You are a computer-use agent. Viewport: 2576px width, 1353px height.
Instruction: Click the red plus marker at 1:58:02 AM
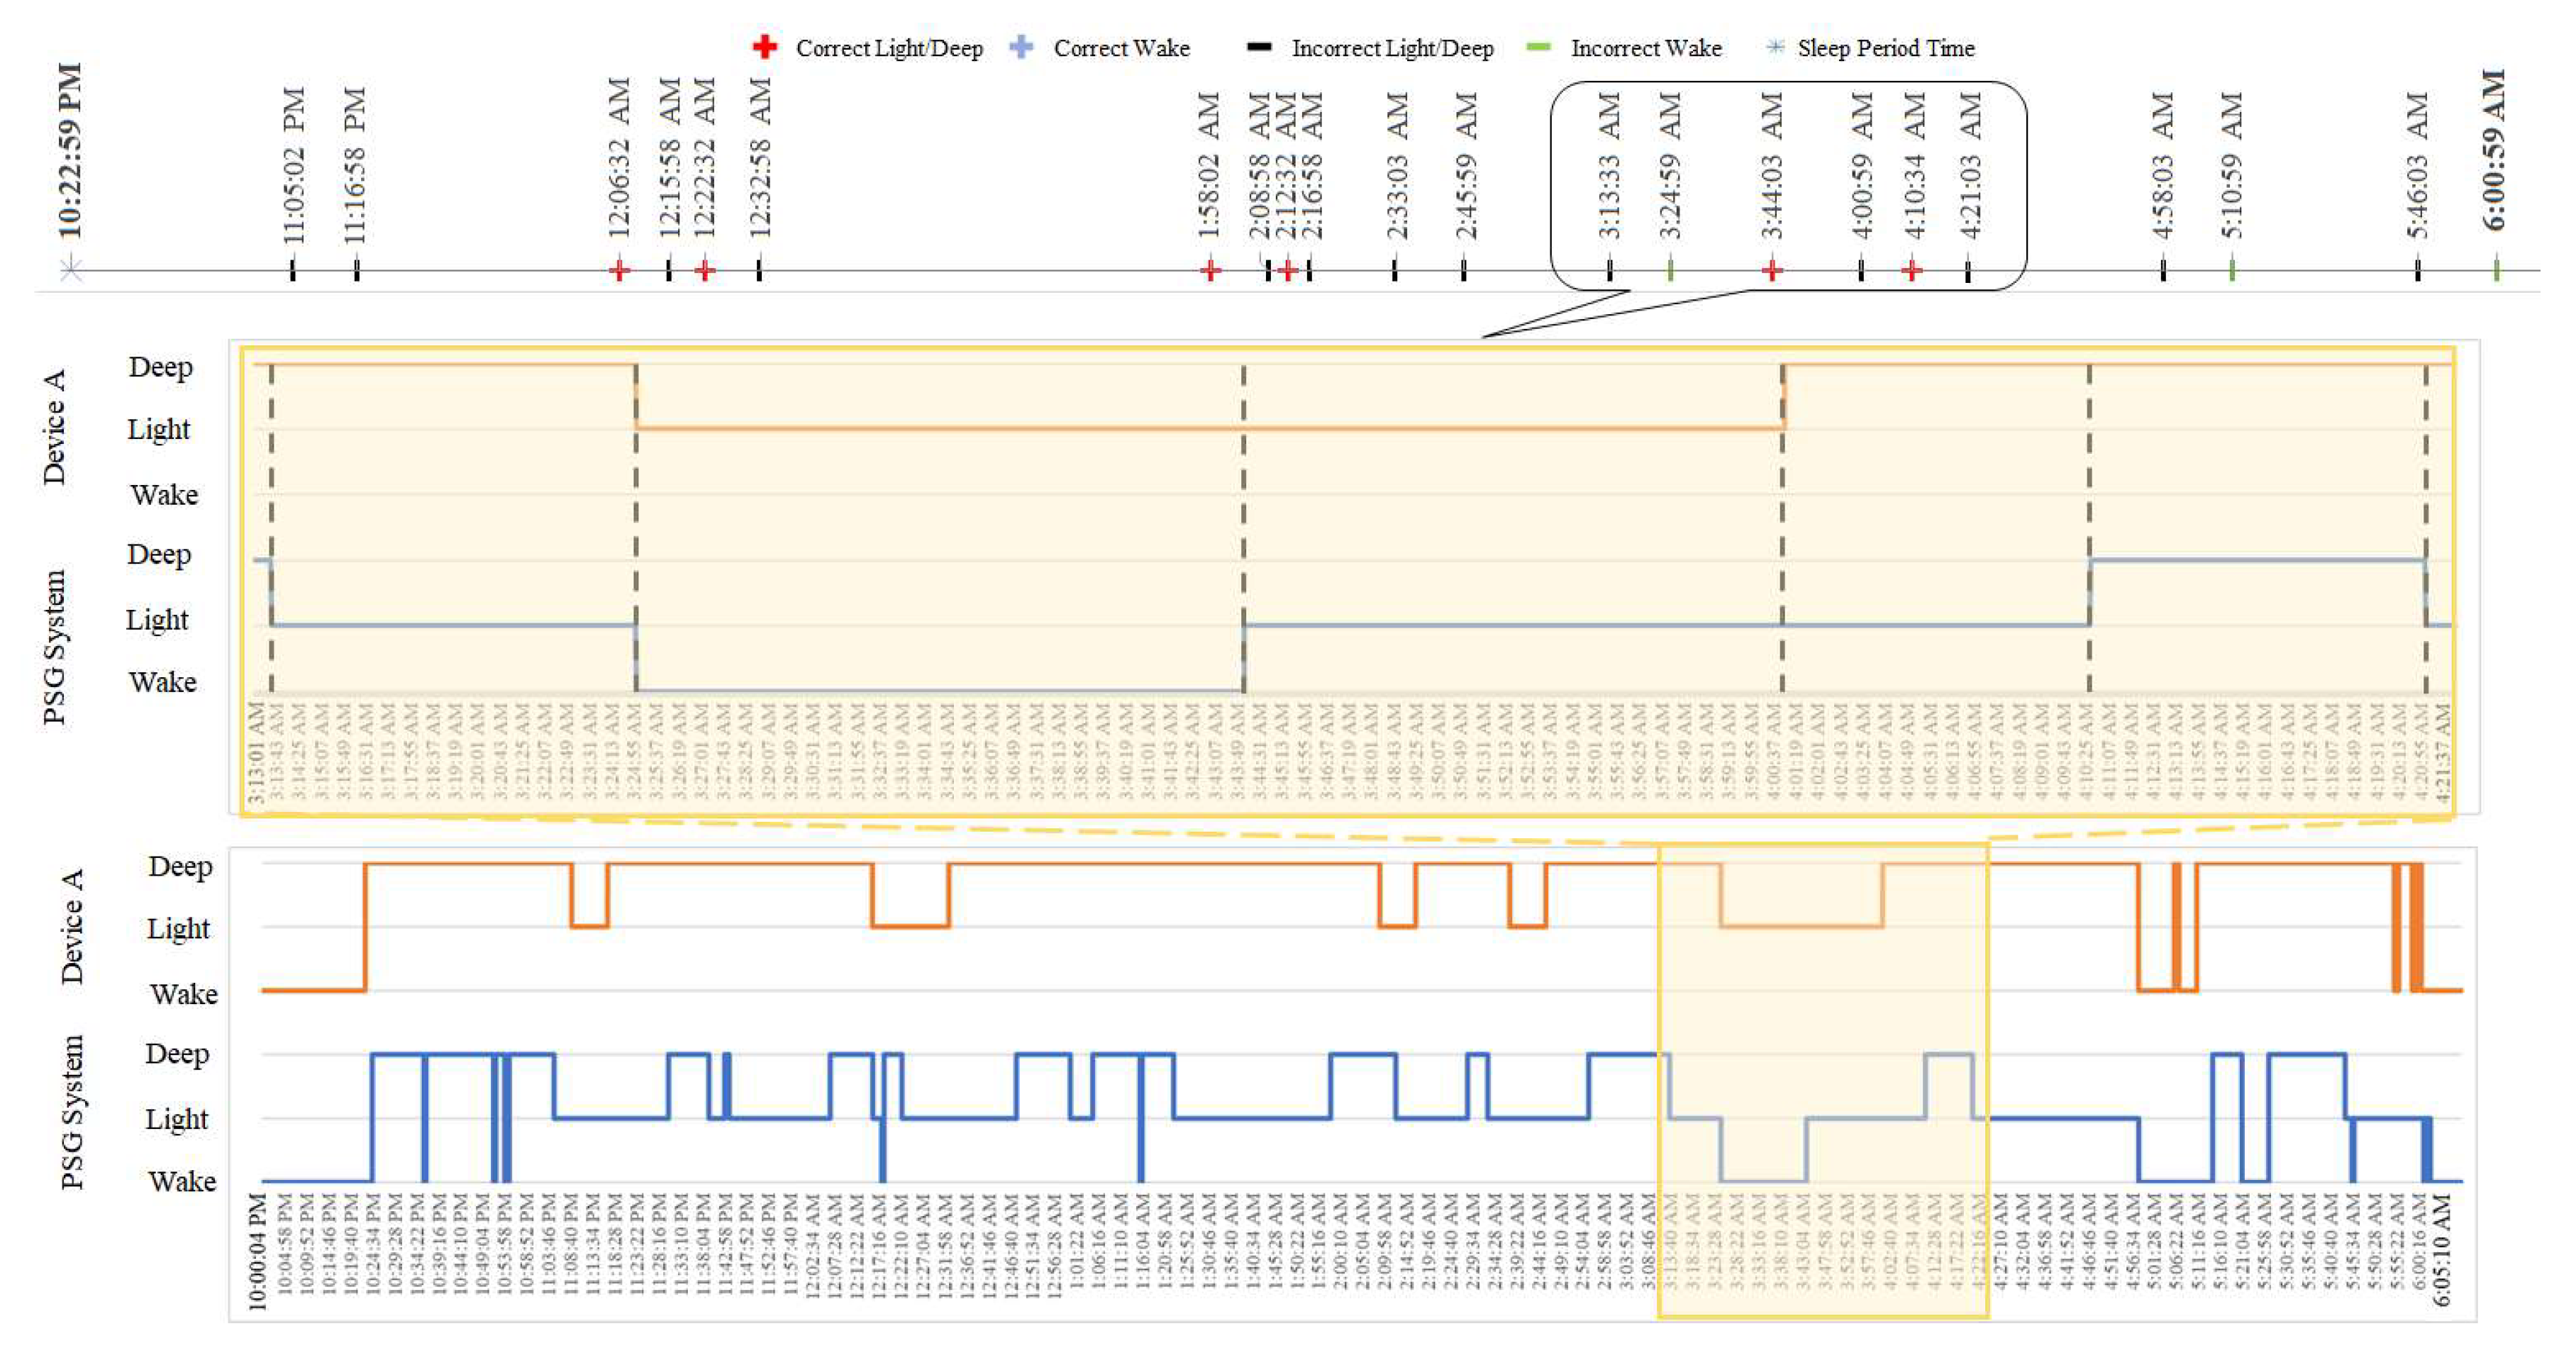(x=1210, y=270)
